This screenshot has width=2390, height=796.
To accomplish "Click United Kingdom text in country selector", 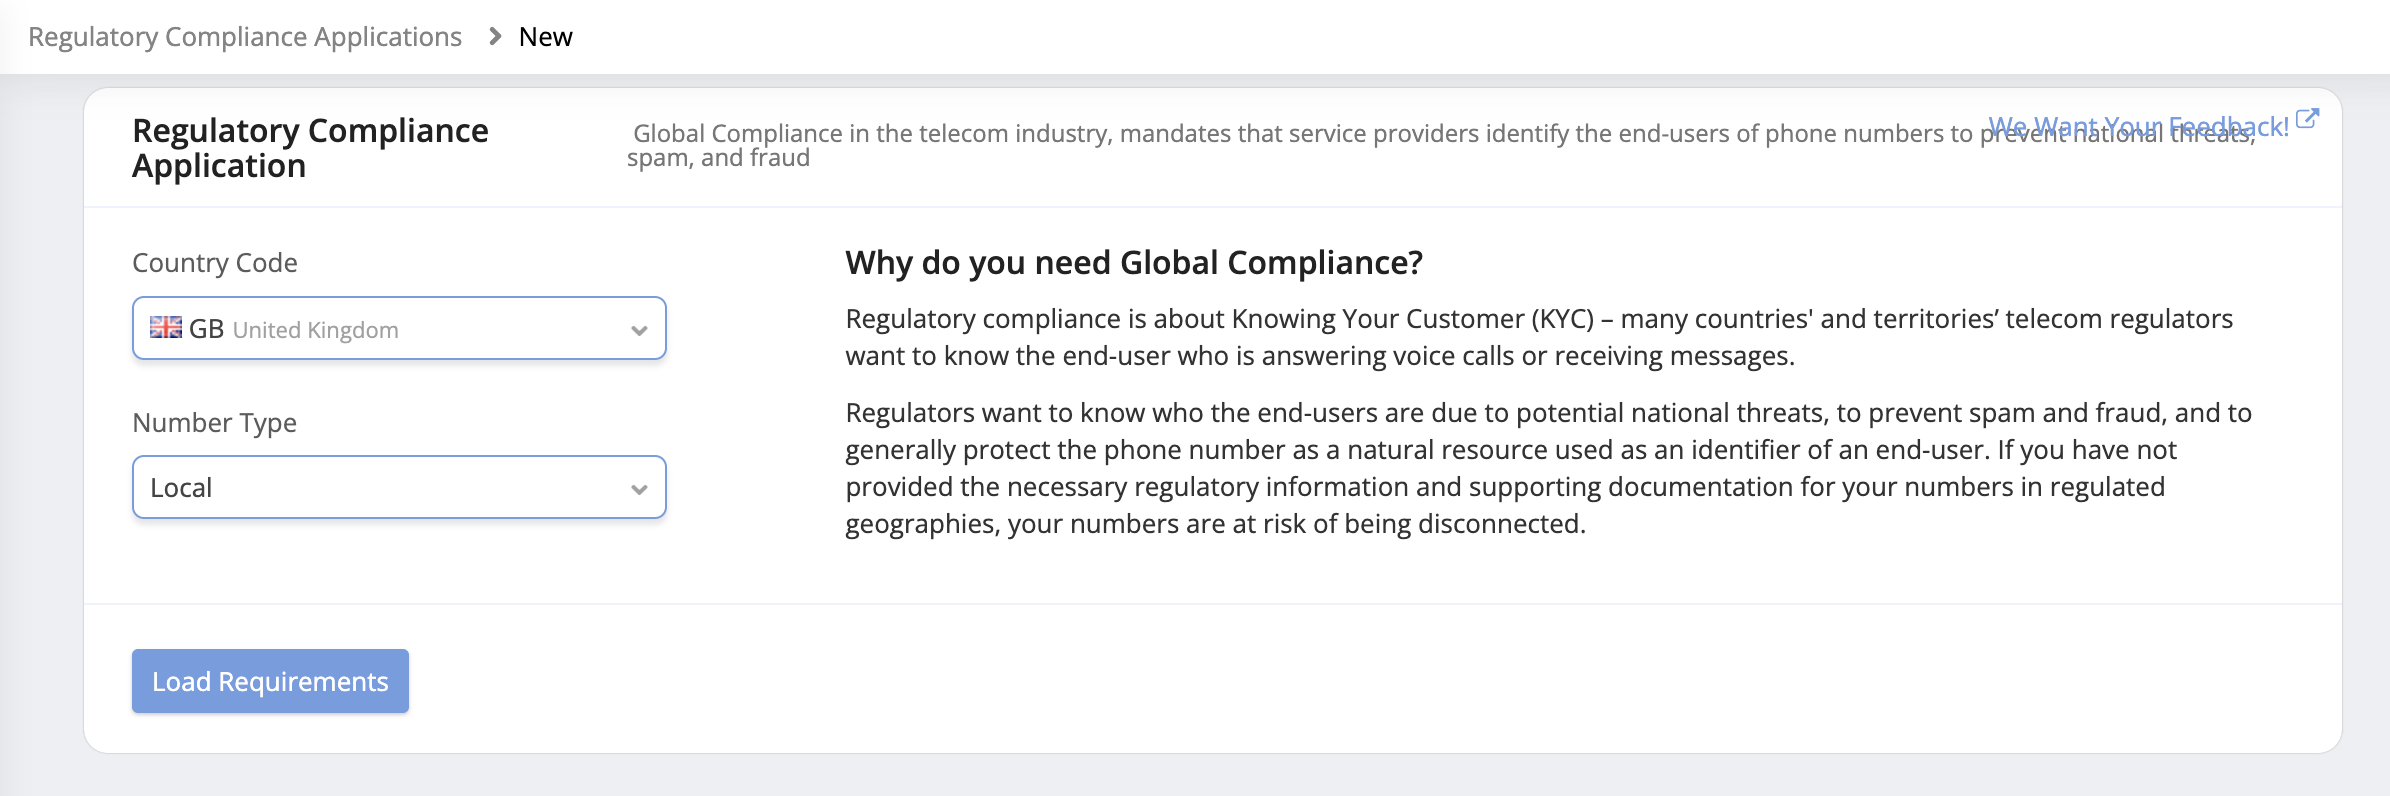I will coord(315,330).
